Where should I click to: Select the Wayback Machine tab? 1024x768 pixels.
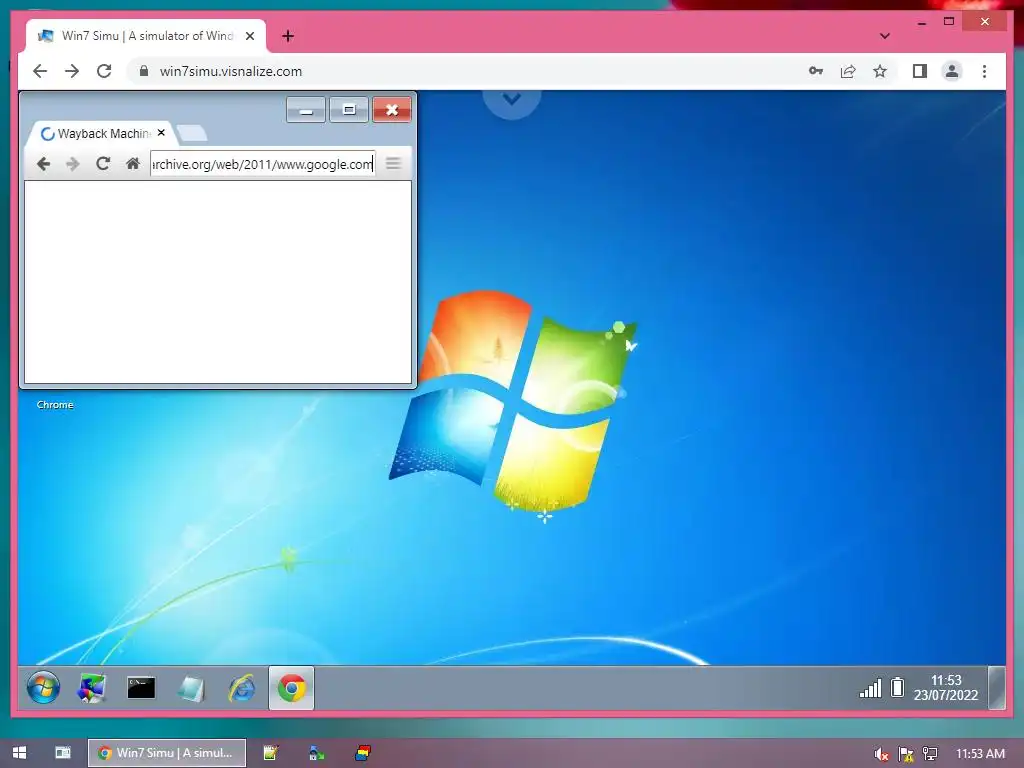[x=101, y=133]
